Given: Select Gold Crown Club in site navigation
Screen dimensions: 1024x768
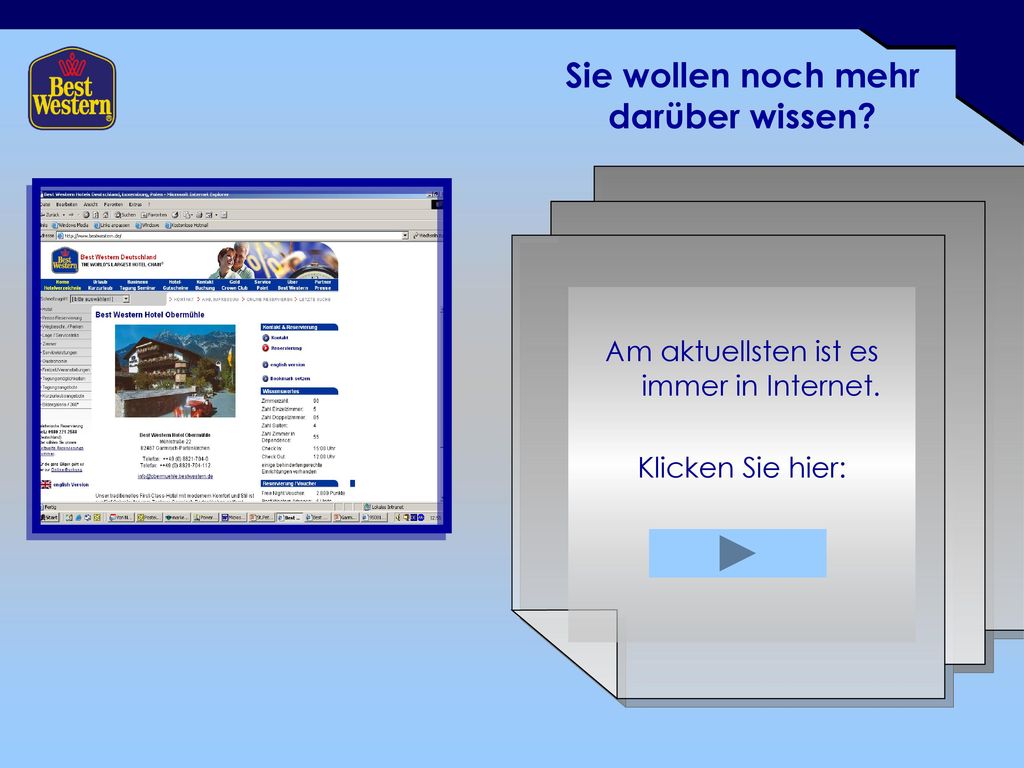Looking at the screenshot, I should [x=234, y=285].
